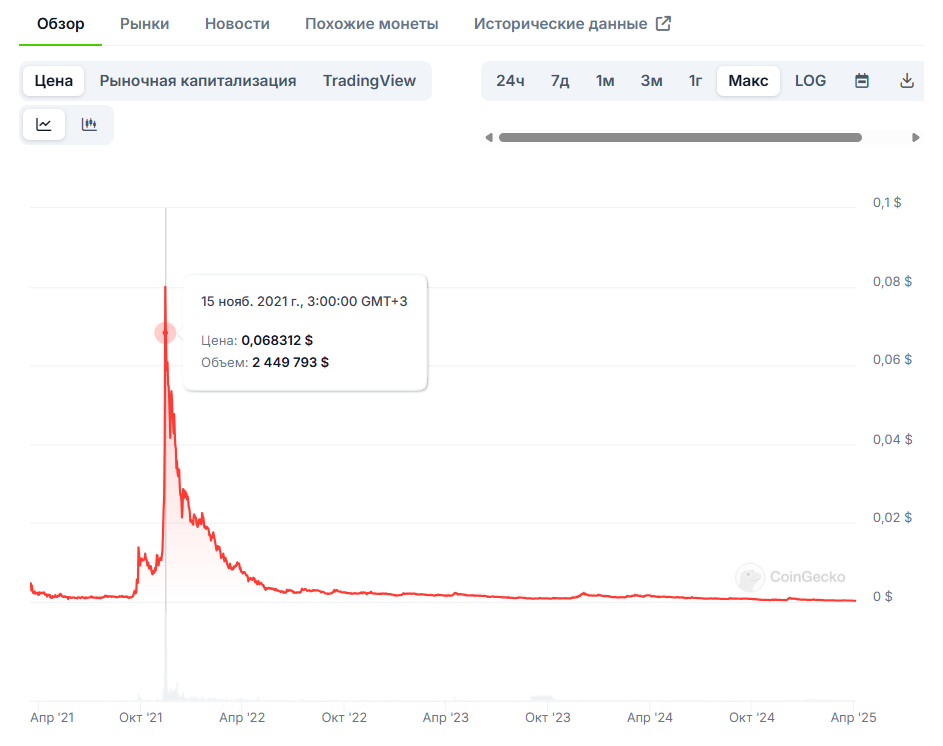Image resolution: width=943 pixels, height=746 pixels.
Task: Click the gray chart range scrollbar handle
Action: click(x=680, y=138)
